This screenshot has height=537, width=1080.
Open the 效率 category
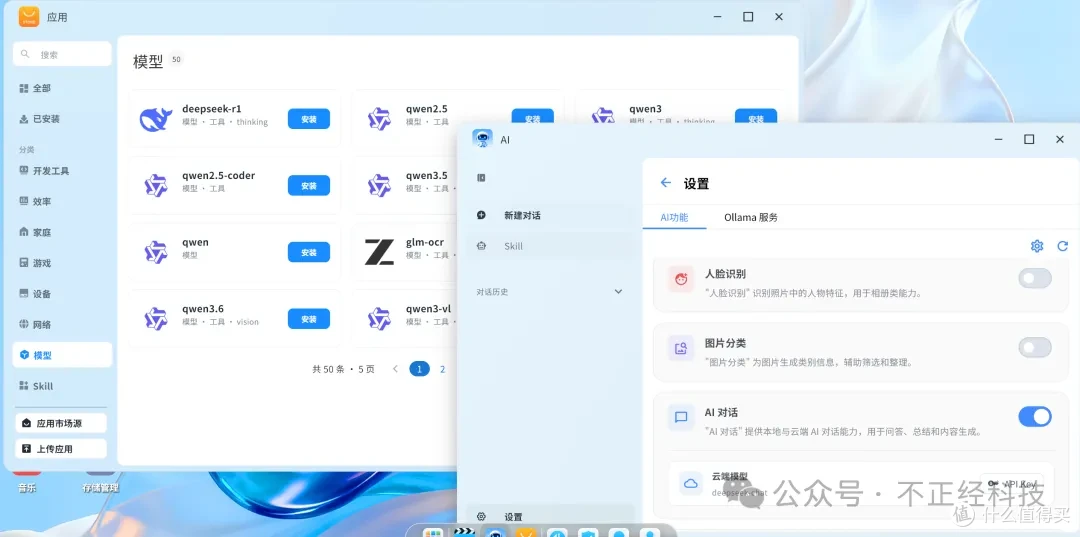click(x=62, y=202)
